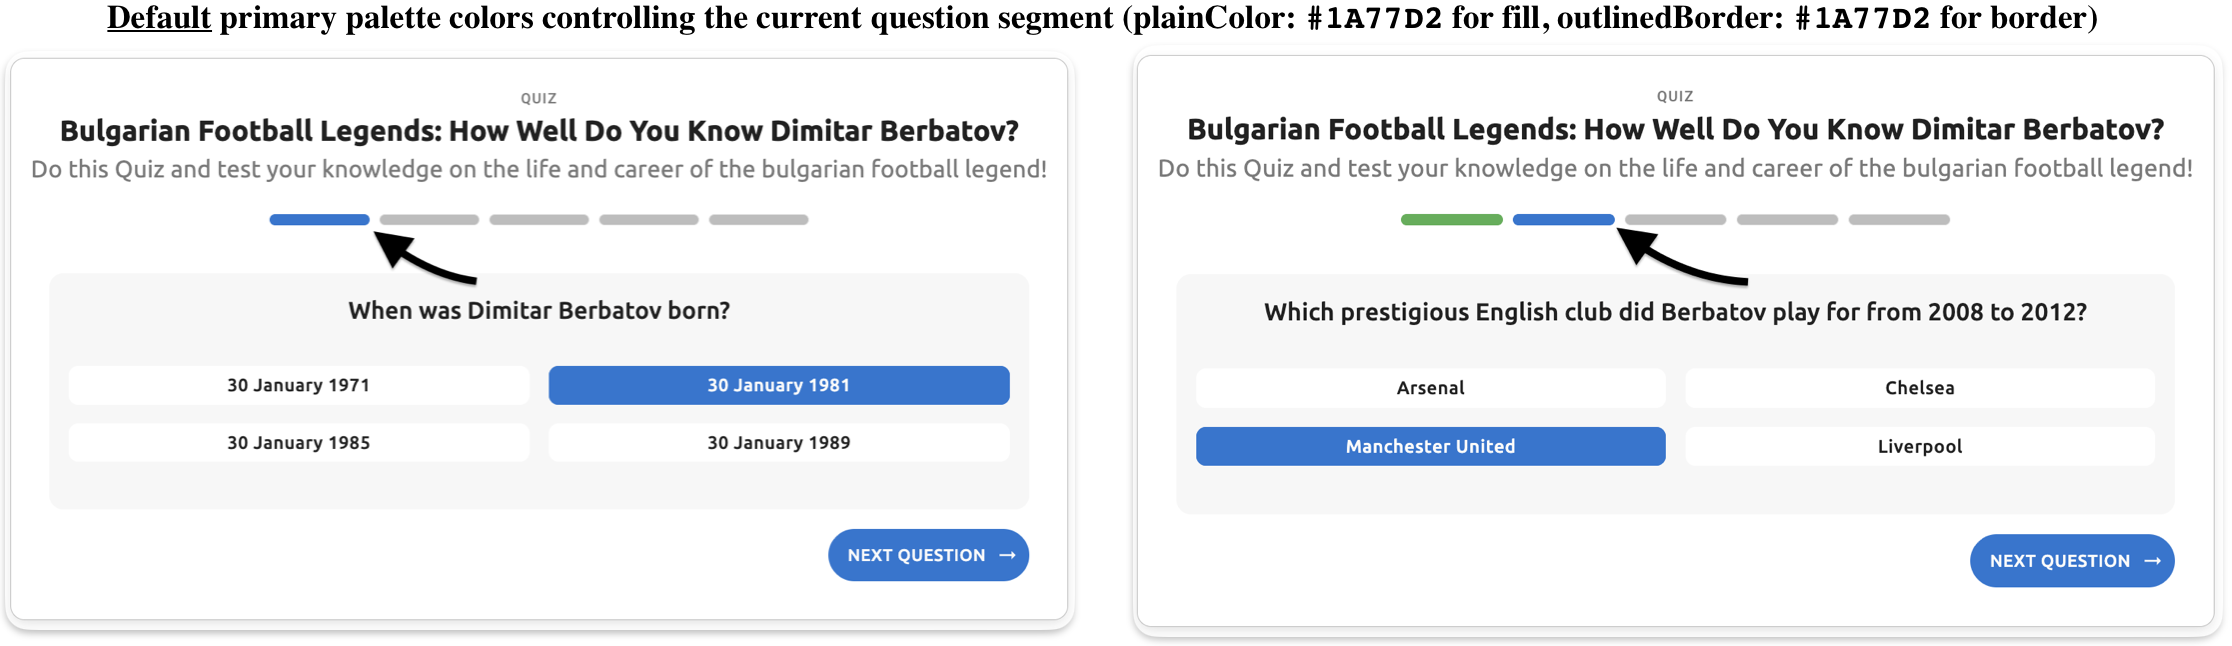This screenshot has width=2232, height=646.
Task: Click the underlined word "Default" in the caption
Action: [159, 18]
